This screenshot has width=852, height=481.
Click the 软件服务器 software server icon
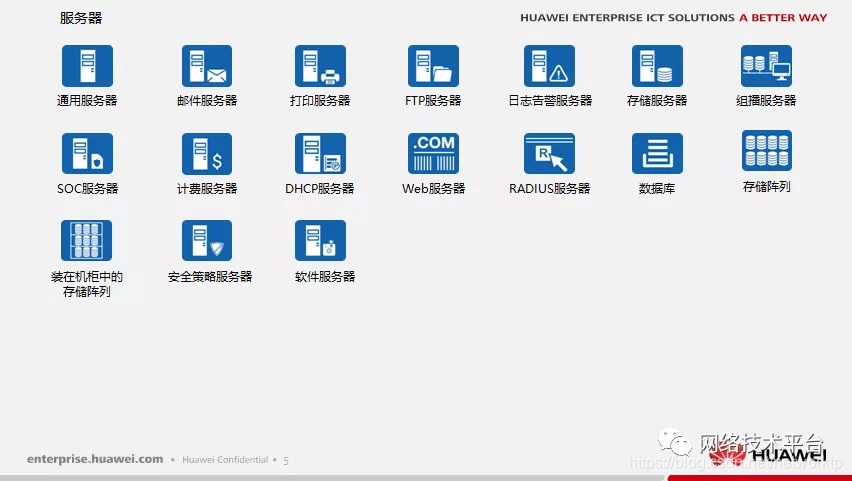coord(320,241)
